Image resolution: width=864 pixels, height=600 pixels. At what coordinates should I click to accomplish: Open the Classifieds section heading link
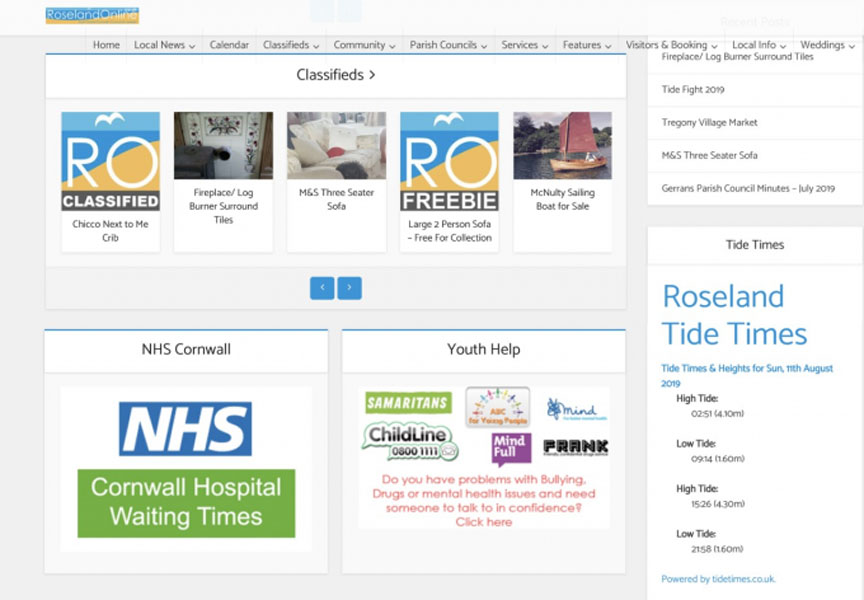click(336, 75)
